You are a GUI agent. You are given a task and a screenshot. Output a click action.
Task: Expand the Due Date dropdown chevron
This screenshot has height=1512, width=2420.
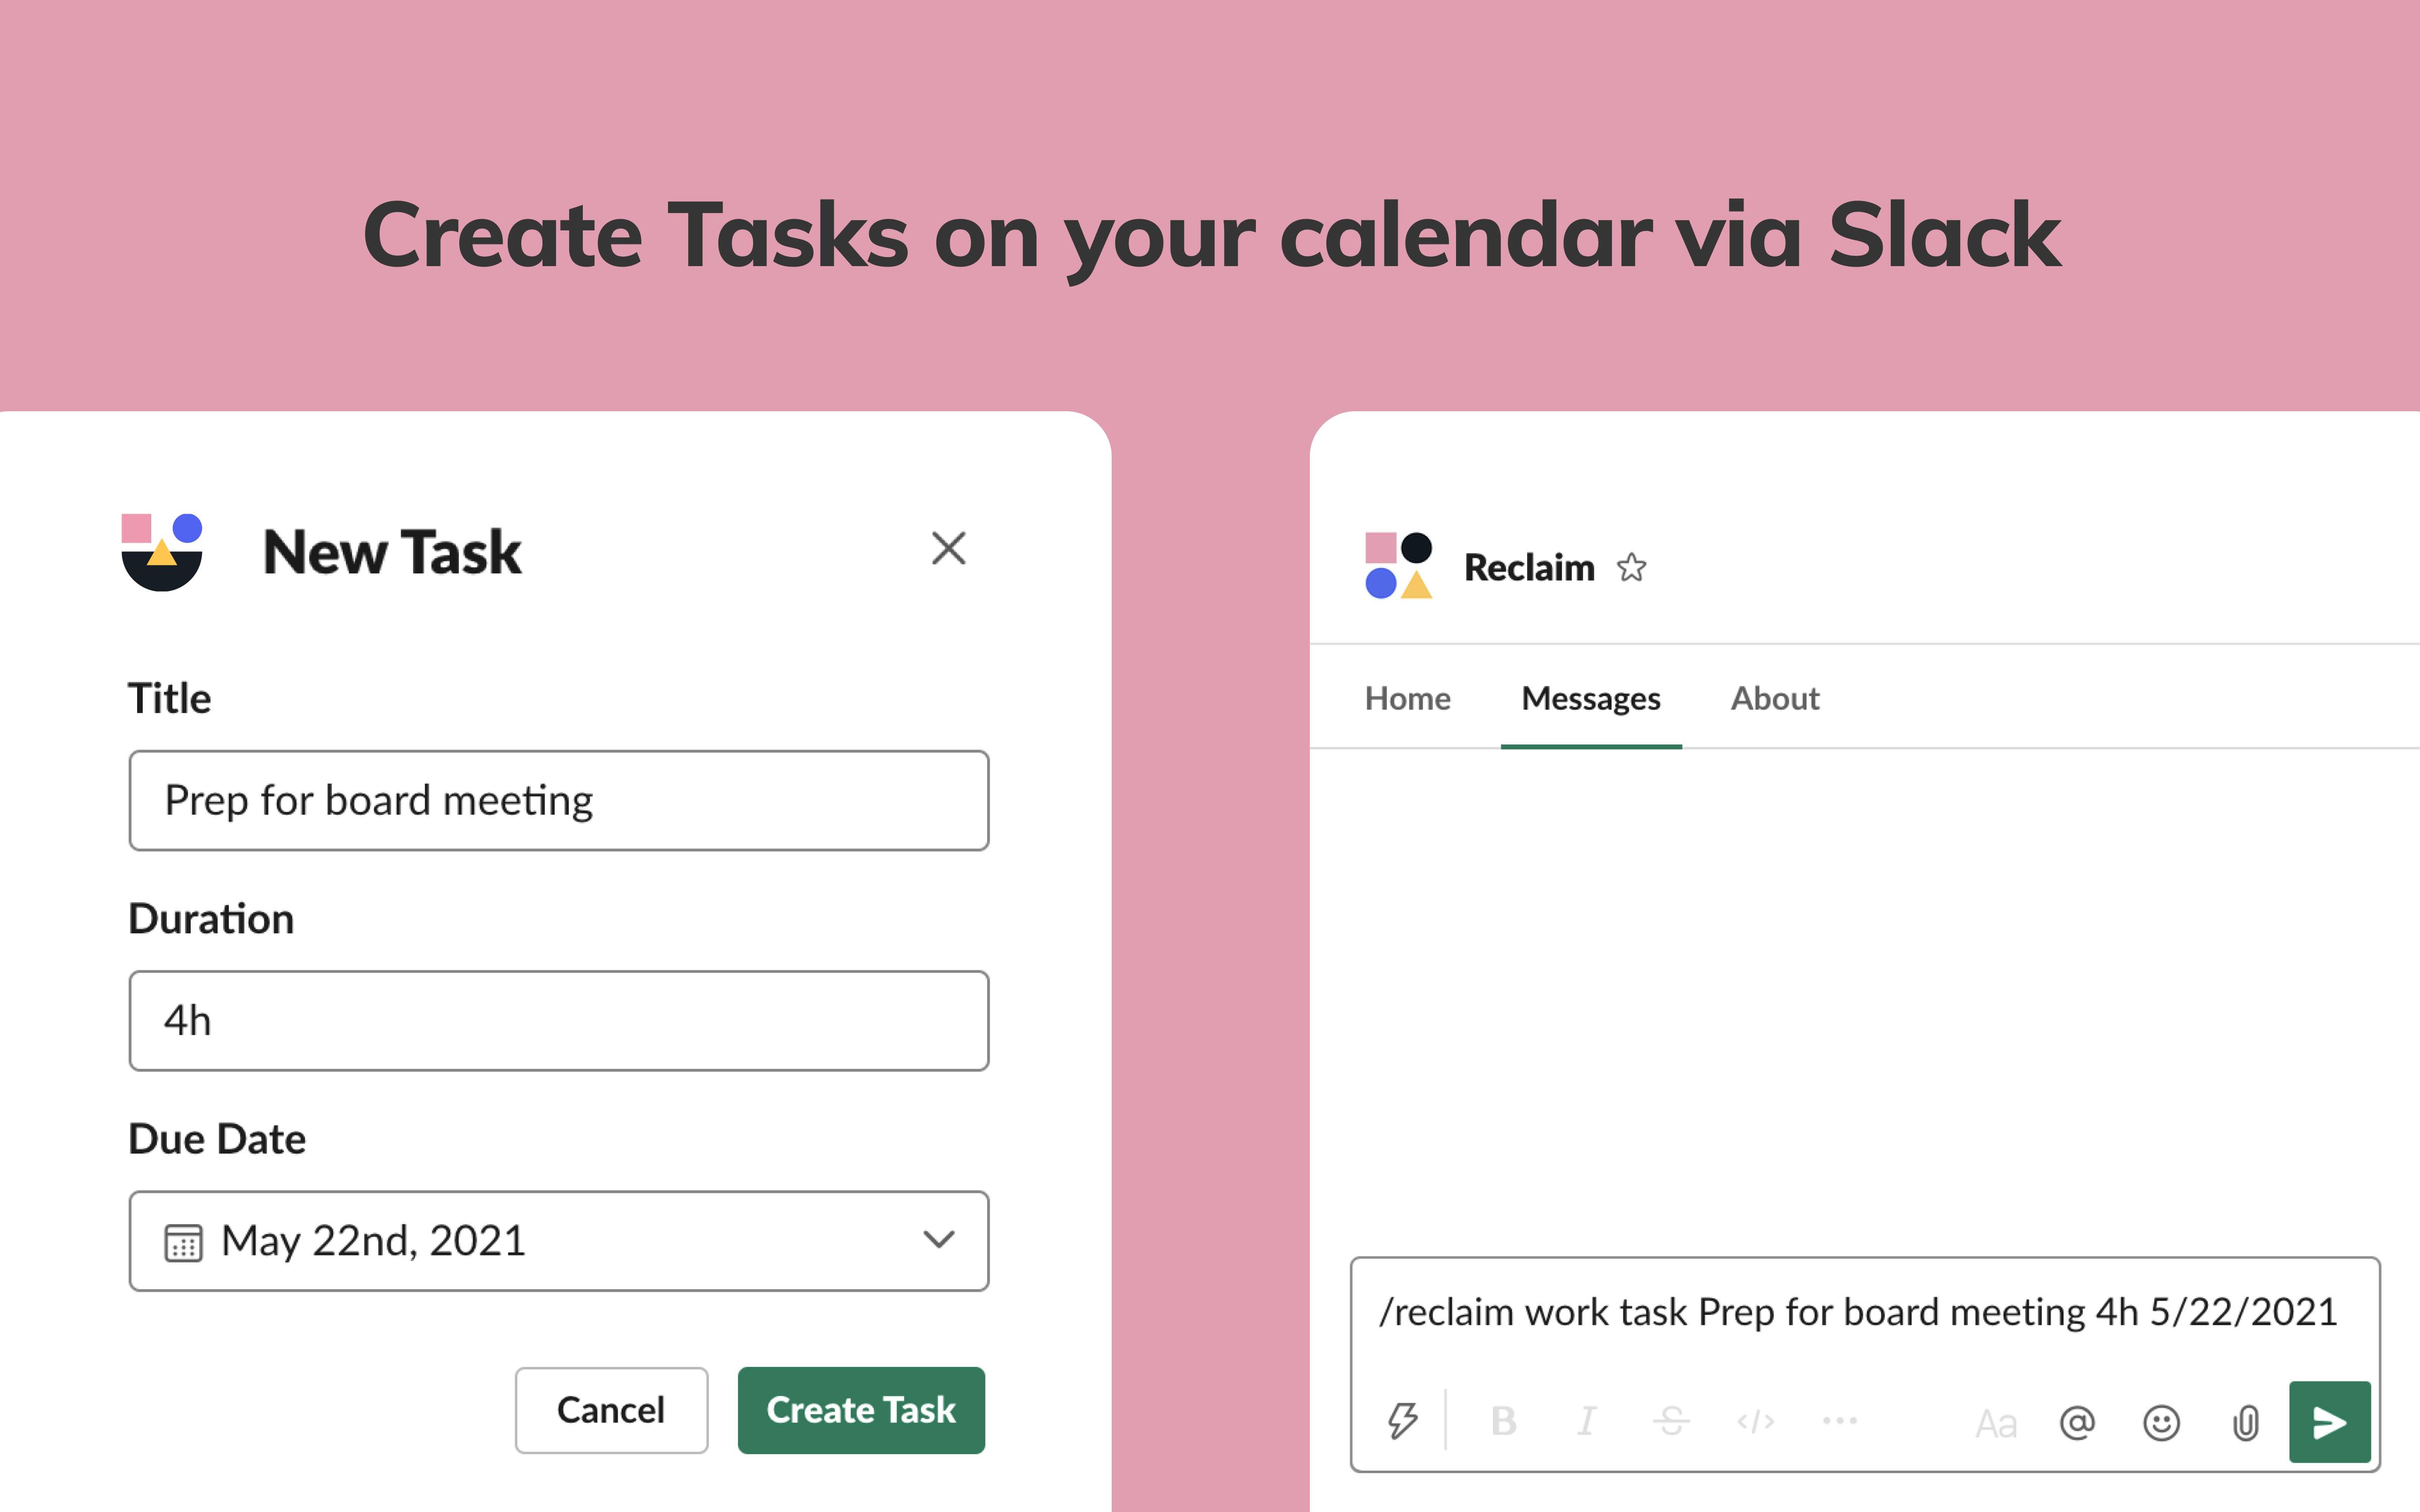pyautogui.click(x=939, y=1240)
